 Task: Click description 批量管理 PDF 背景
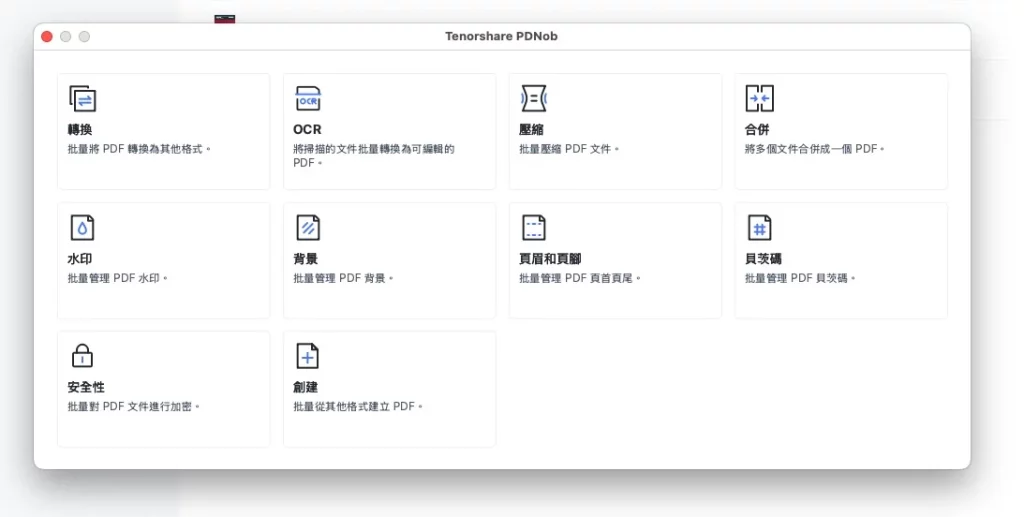click(x=344, y=278)
